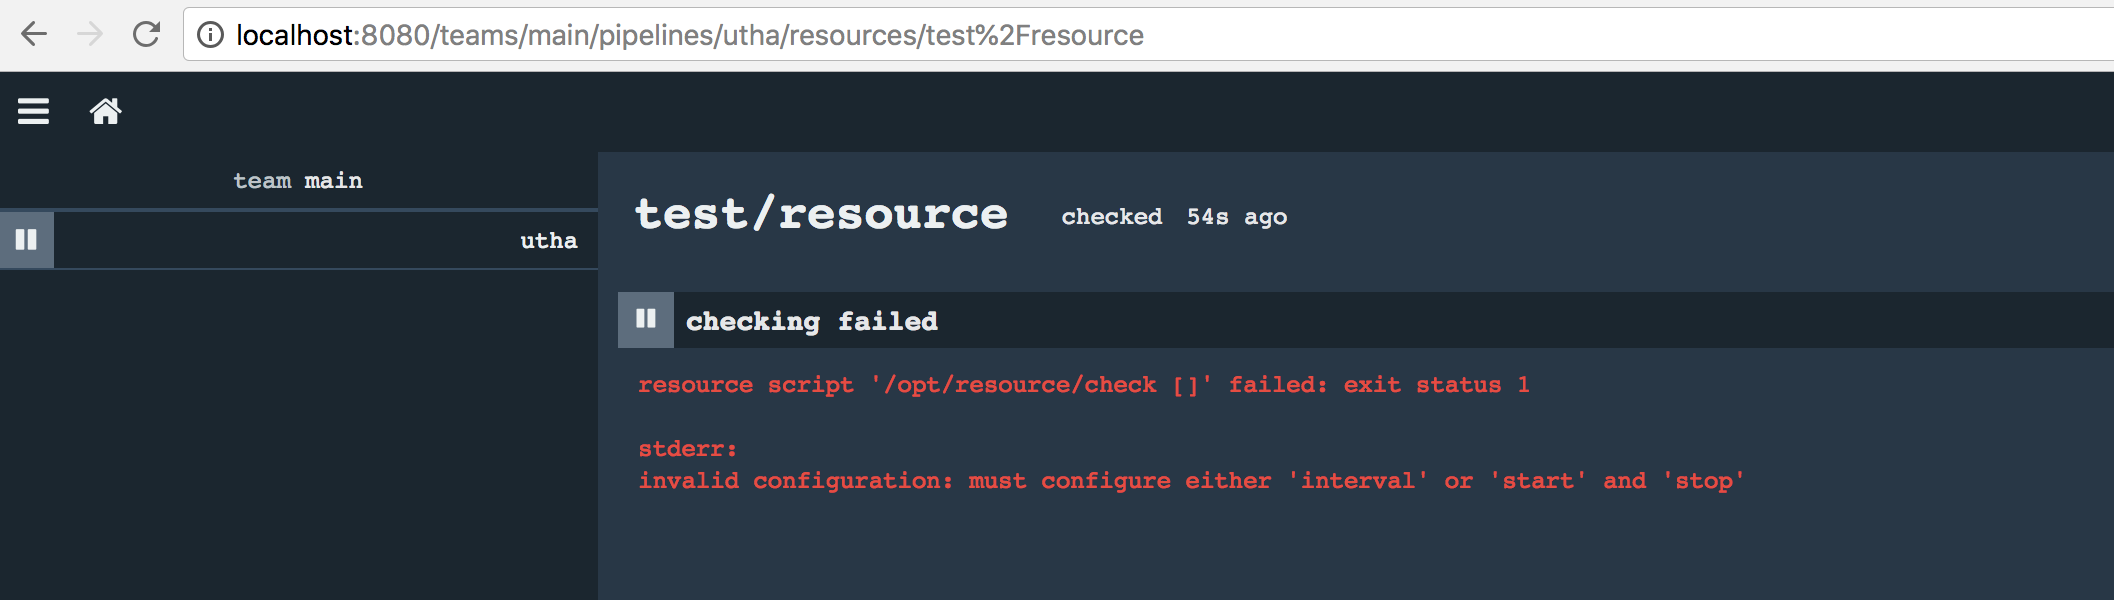Select the utha pipeline entry
Image resolution: width=2114 pixels, height=600 pixels.
pos(548,239)
